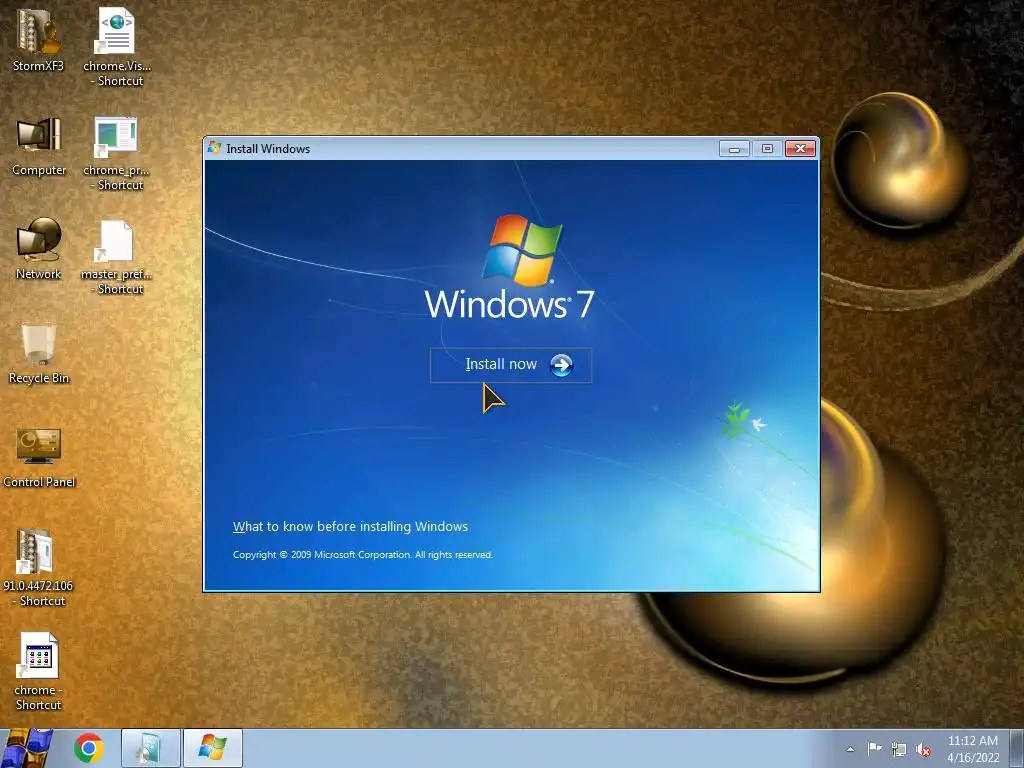
Task: Show hidden tray icons arrow
Action: (850, 749)
